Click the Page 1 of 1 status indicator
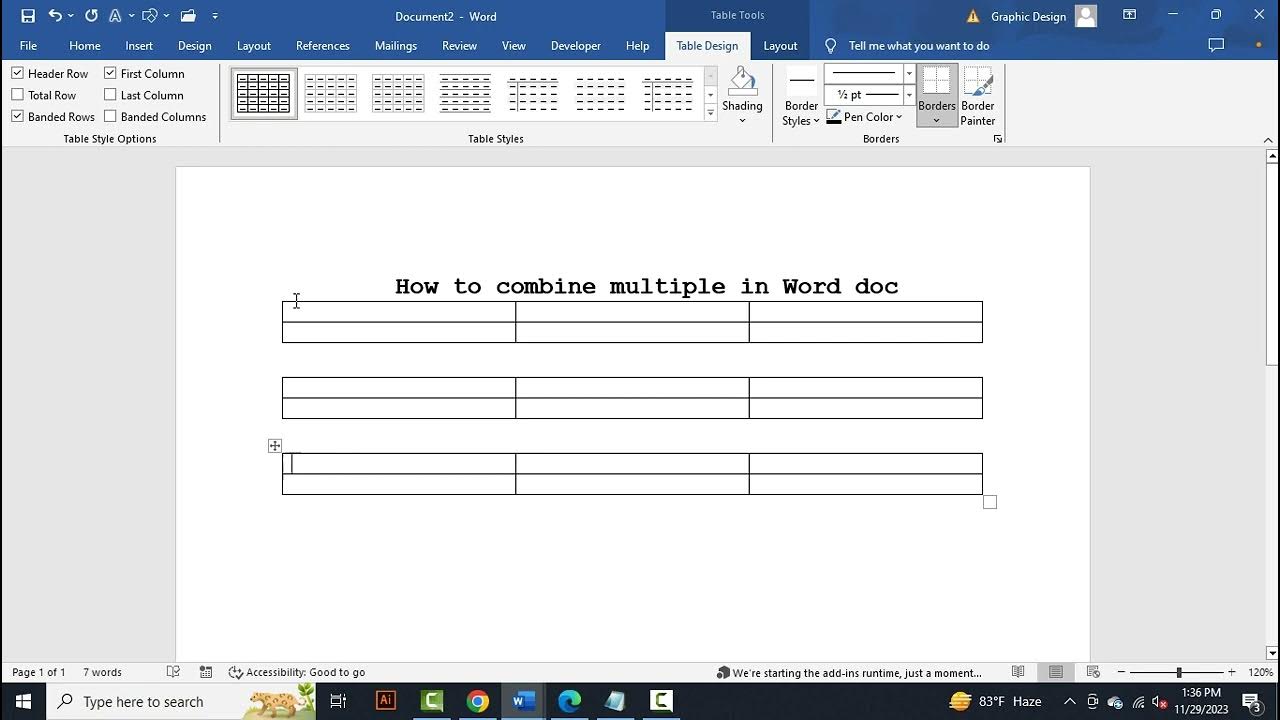The width and height of the screenshot is (1280, 720). coord(39,672)
